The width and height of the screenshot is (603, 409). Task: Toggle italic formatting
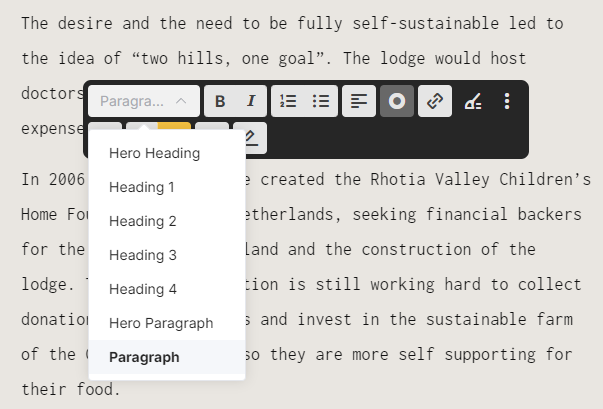tap(251, 101)
